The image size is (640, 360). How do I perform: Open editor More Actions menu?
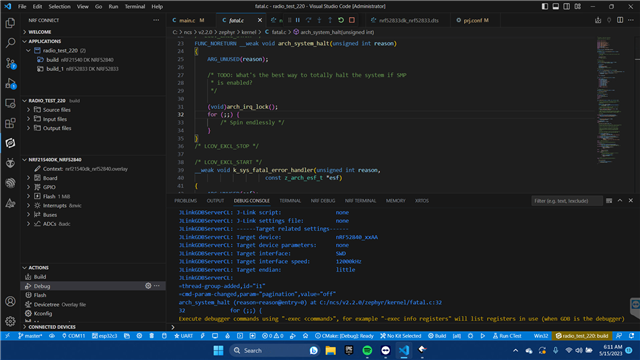click(x=631, y=20)
